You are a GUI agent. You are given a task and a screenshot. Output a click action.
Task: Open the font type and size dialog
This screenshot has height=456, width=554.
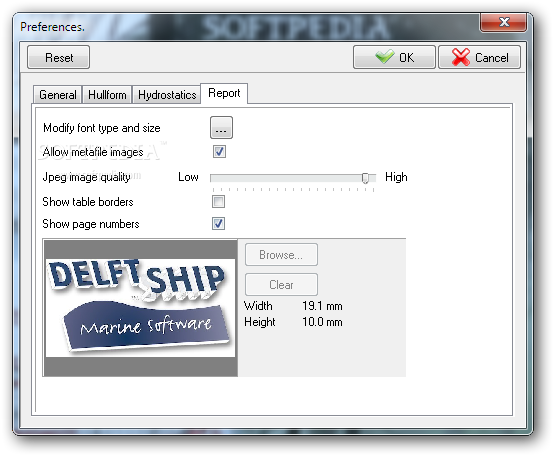coord(221,128)
